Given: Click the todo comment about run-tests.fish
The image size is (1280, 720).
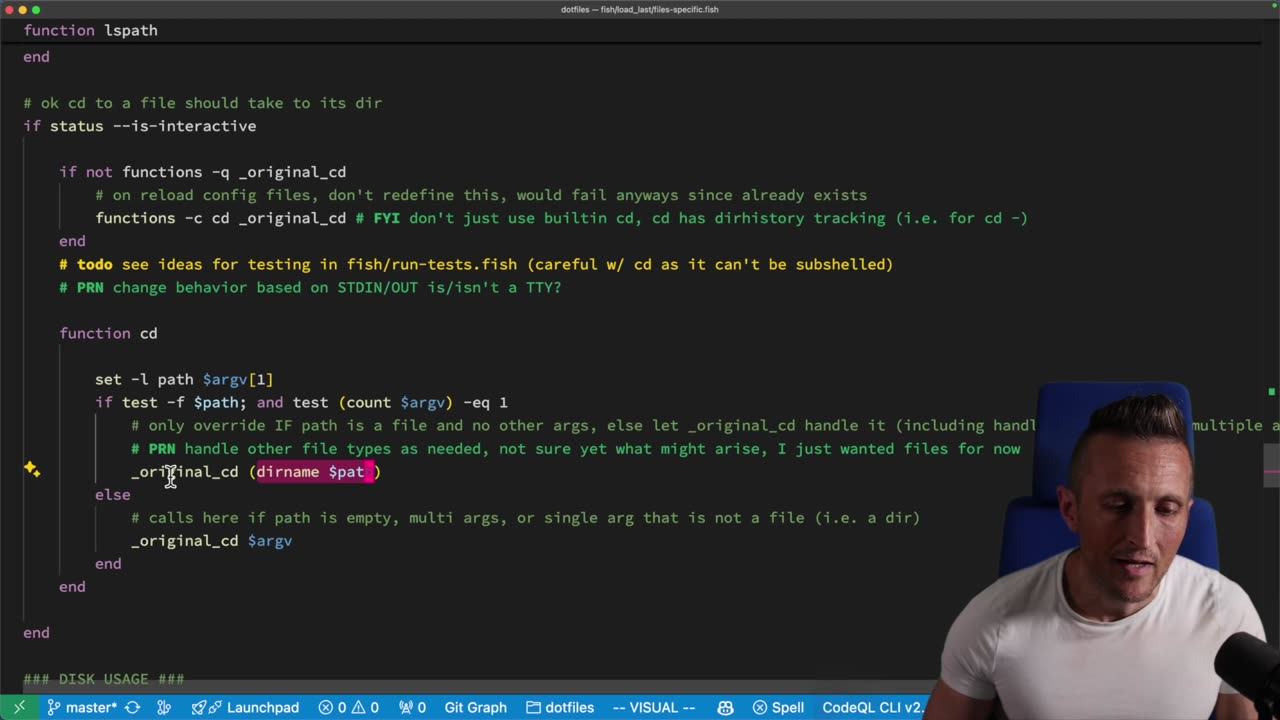Looking at the screenshot, I should point(476,264).
